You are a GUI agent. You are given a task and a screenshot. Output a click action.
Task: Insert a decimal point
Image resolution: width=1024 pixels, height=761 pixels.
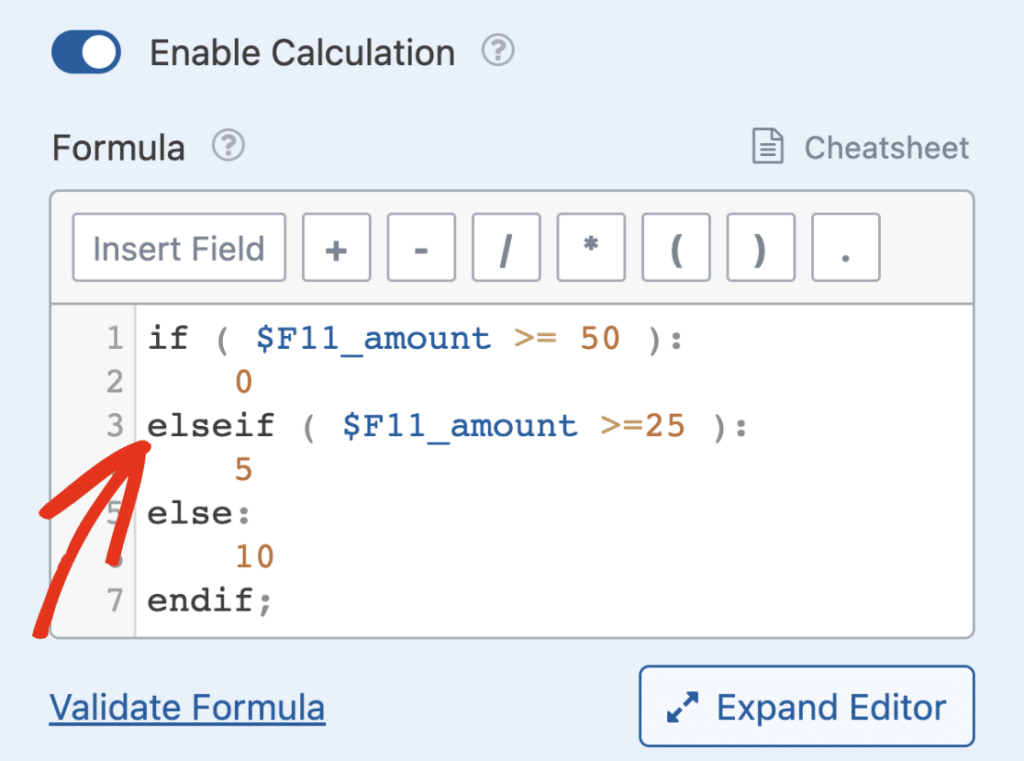[x=846, y=247]
